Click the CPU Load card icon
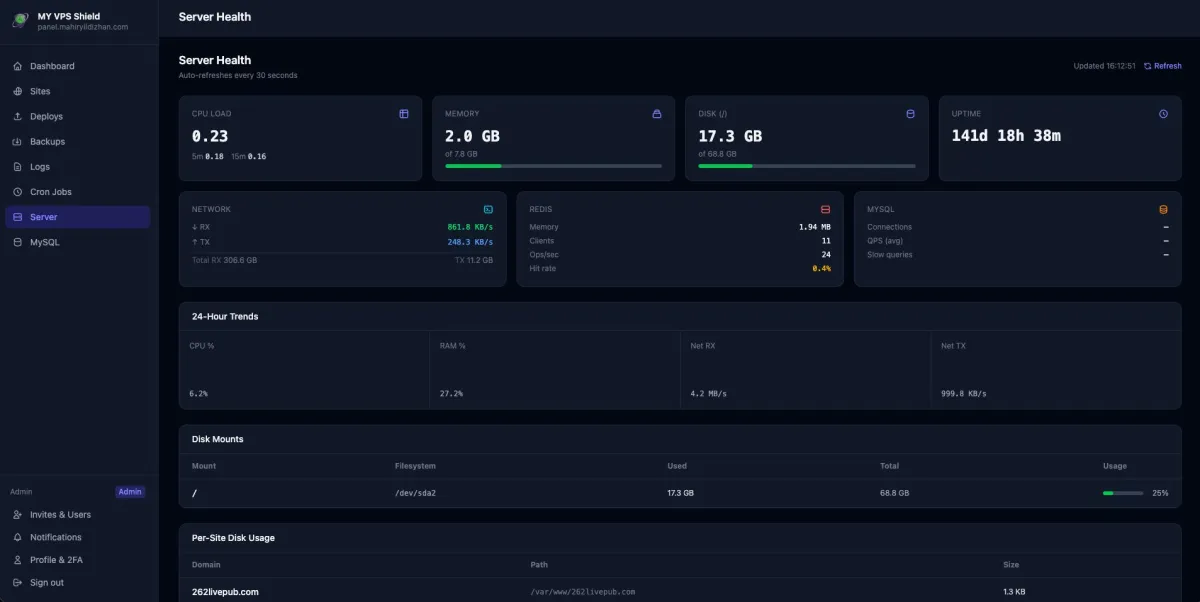1200x602 pixels. coord(404,114)
